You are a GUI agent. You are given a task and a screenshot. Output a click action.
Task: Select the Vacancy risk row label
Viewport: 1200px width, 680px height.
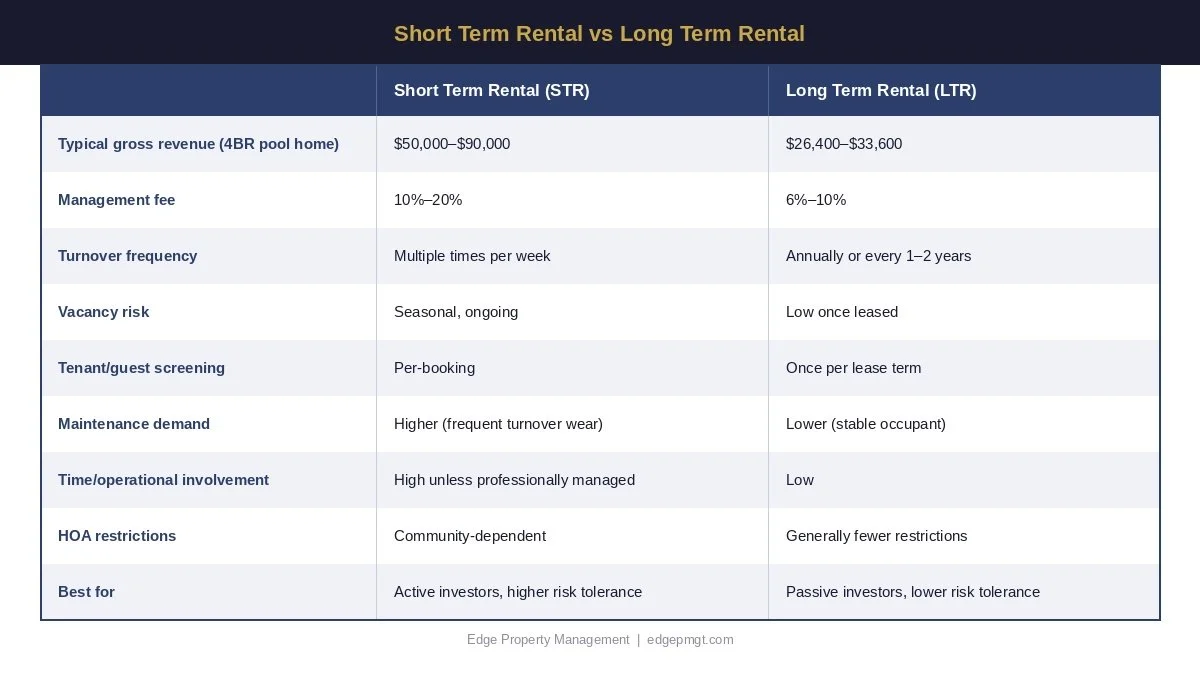103,312
